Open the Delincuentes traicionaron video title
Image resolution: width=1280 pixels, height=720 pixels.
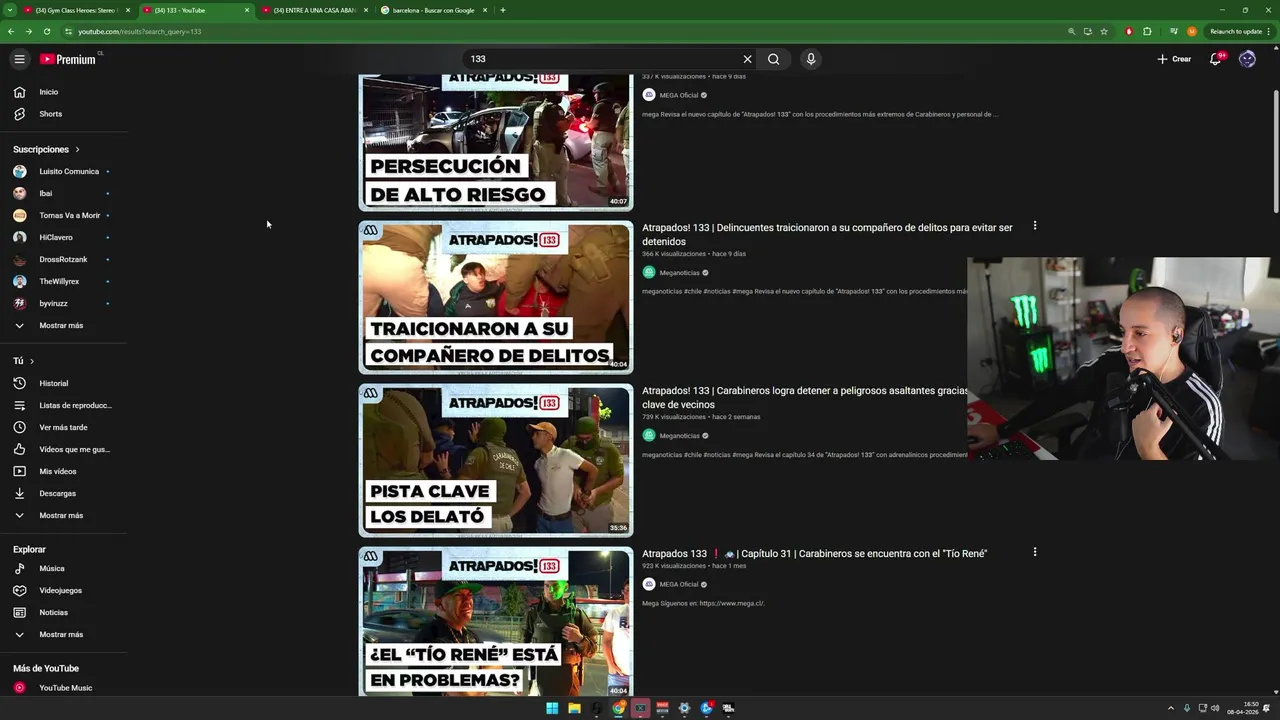click(827, 235)
